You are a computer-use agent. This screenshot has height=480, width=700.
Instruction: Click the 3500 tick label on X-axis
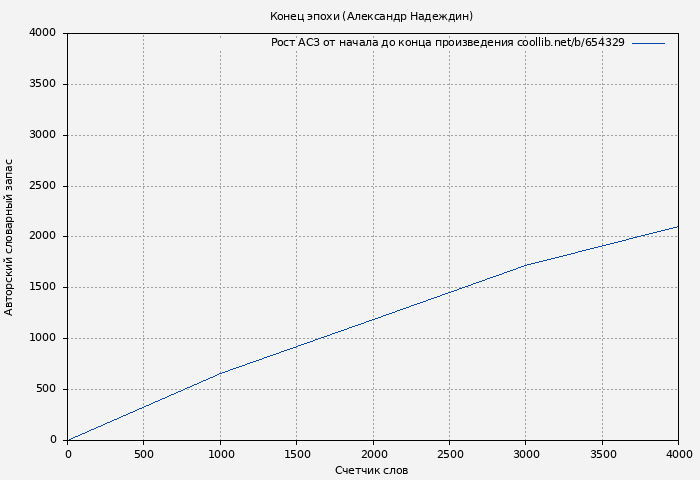pyautogui.click(x=602, y=454)
